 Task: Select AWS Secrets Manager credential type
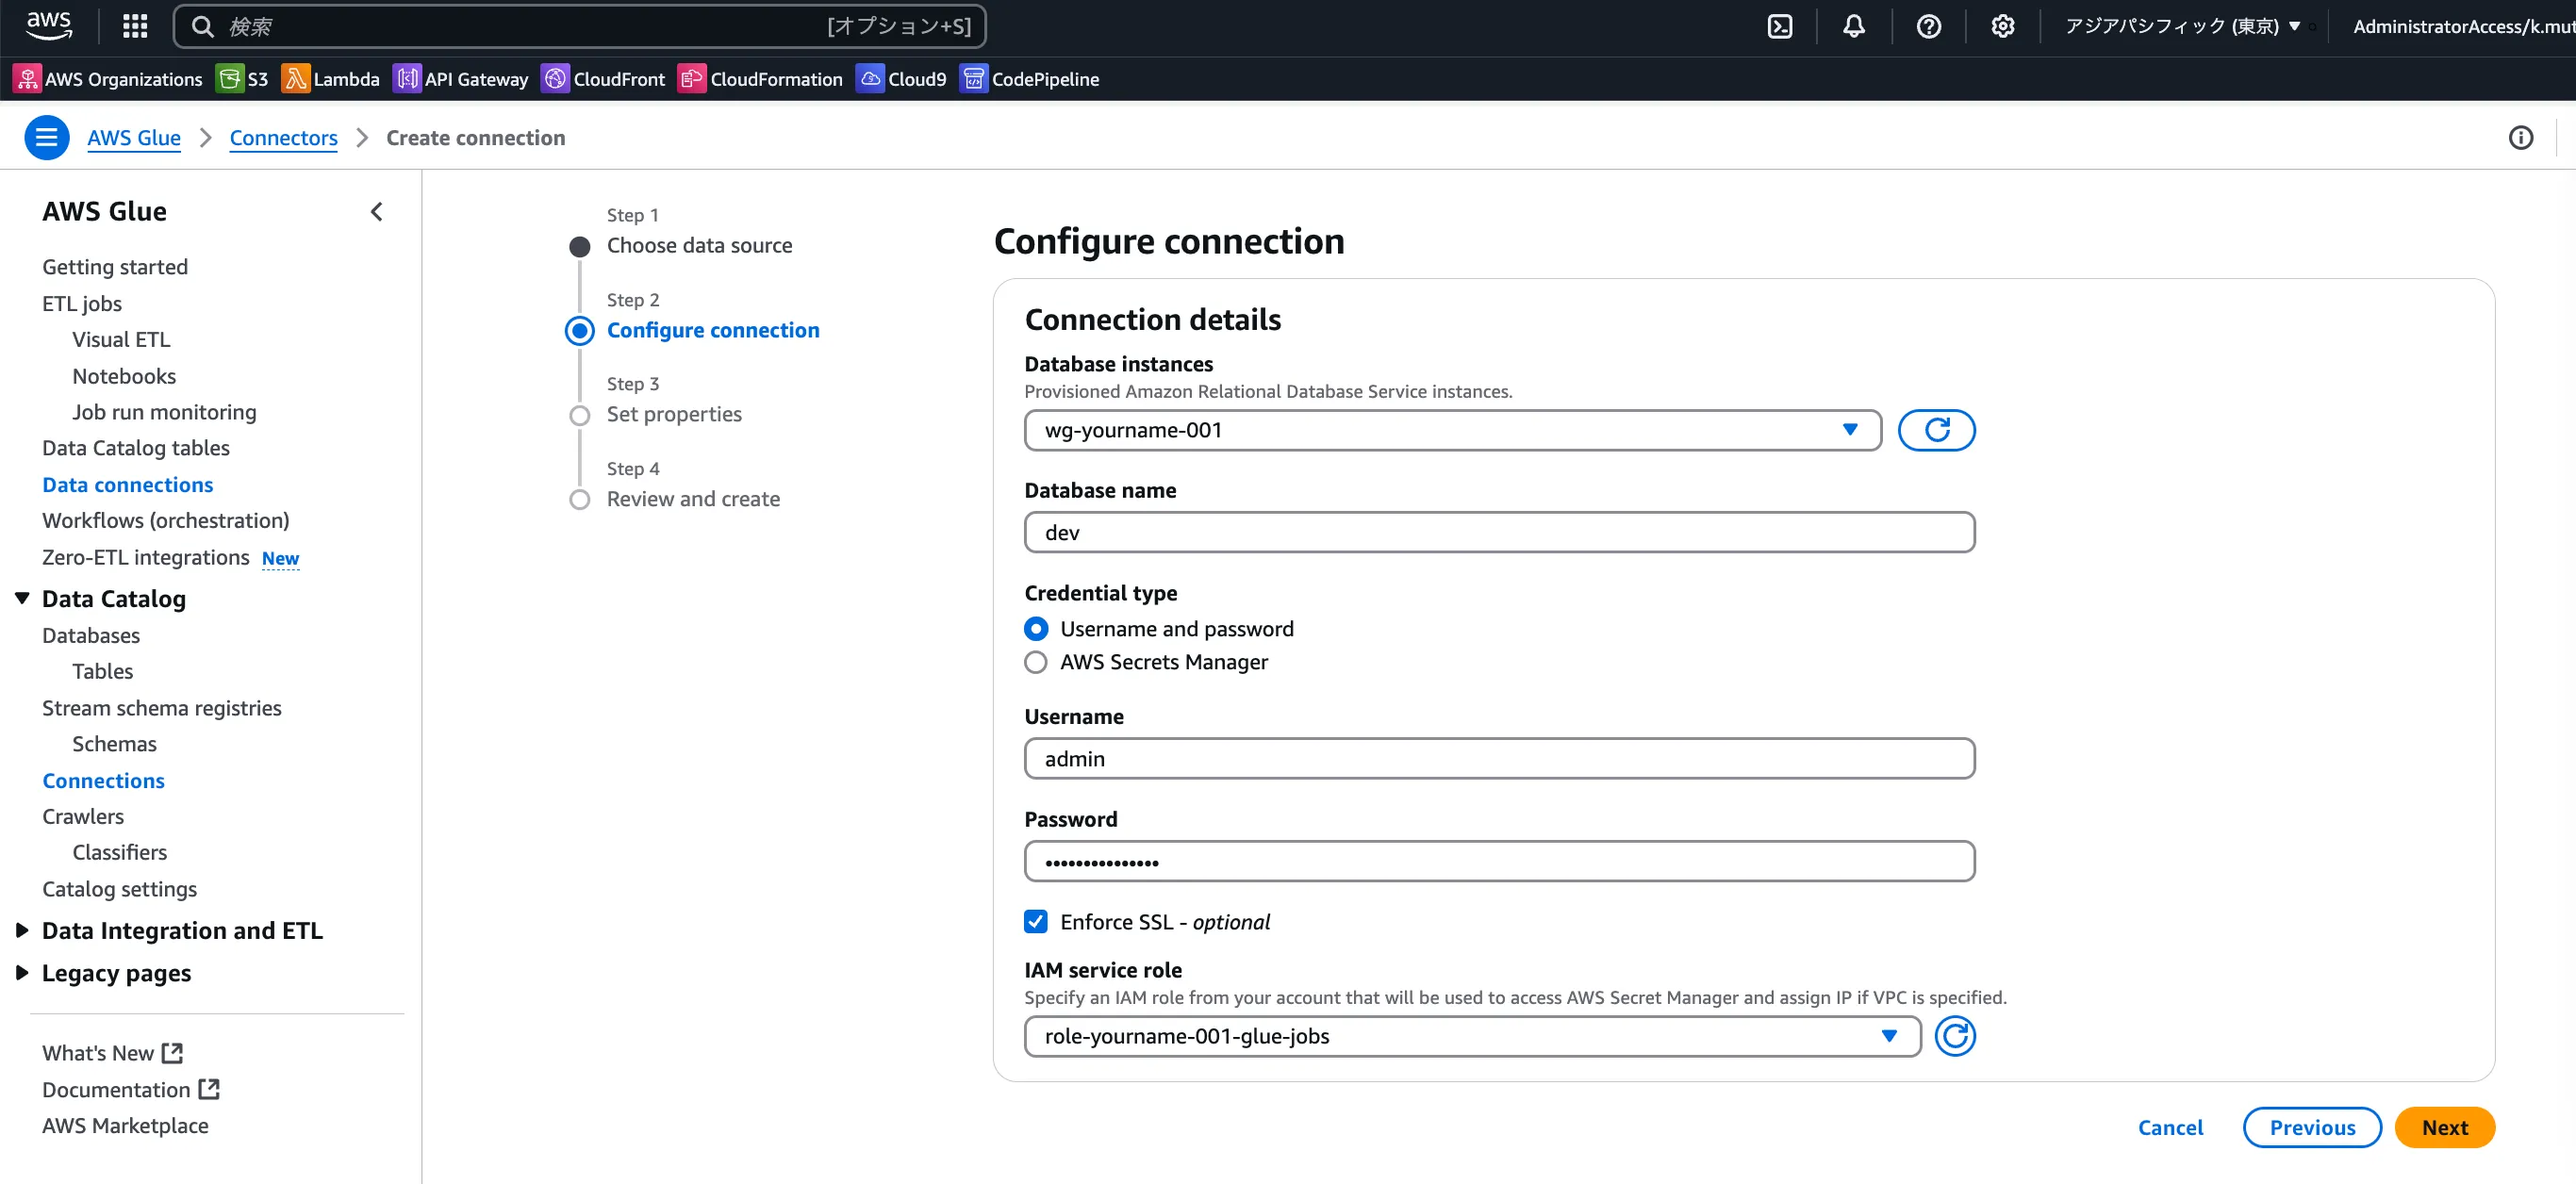click(1036, 662)
